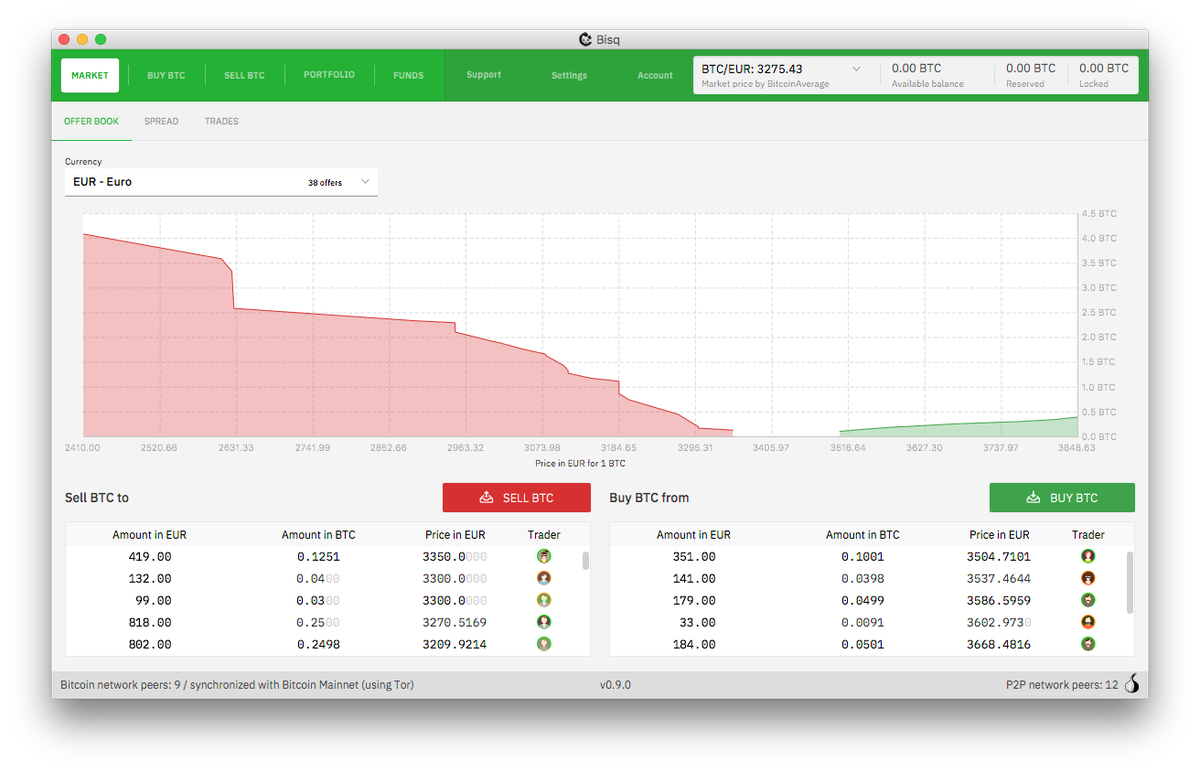Click trader avatar in 99.00 EUR row

click(x=544, y=600)
